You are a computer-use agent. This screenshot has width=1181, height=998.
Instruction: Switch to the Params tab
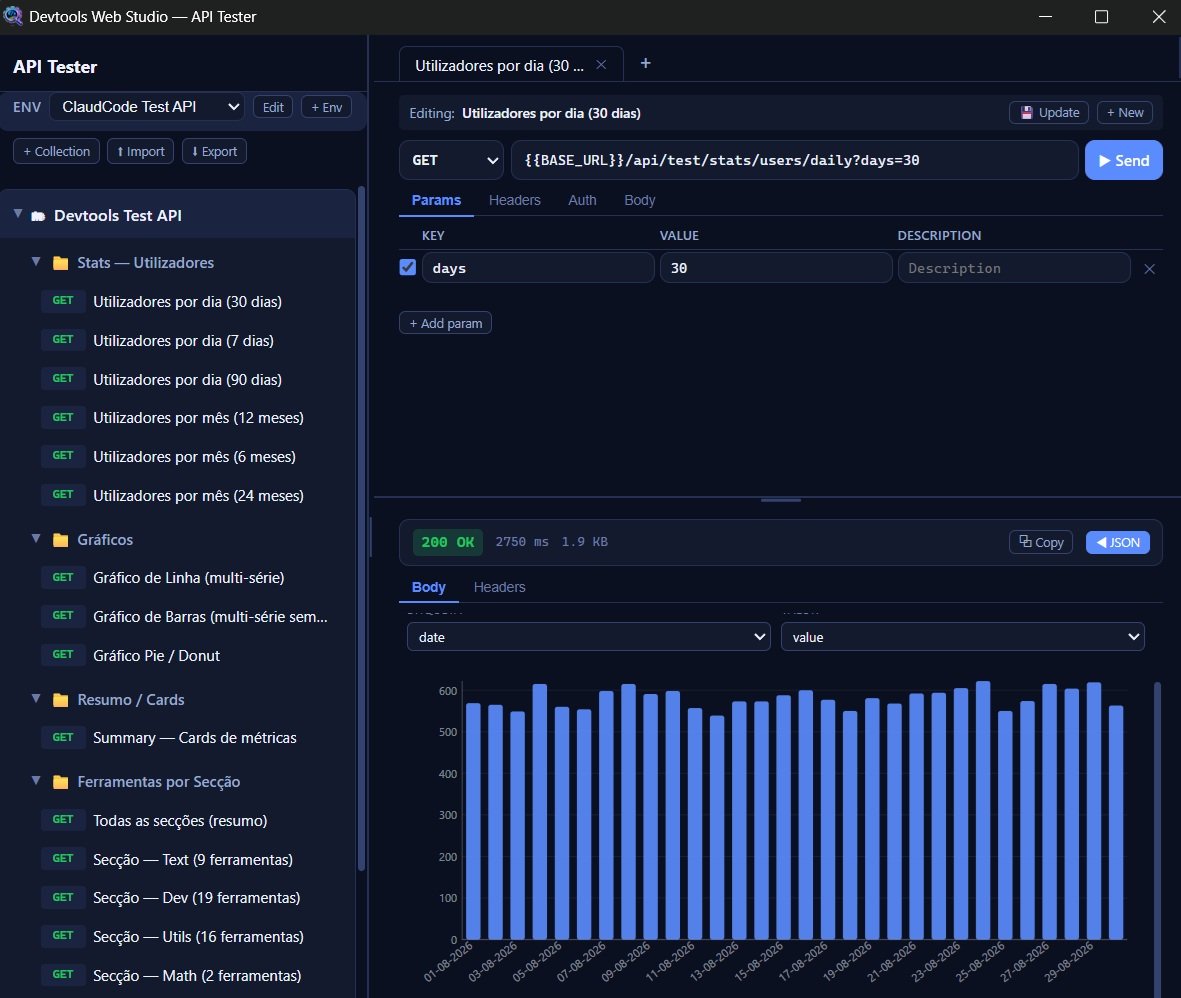(x=436, y=200)
